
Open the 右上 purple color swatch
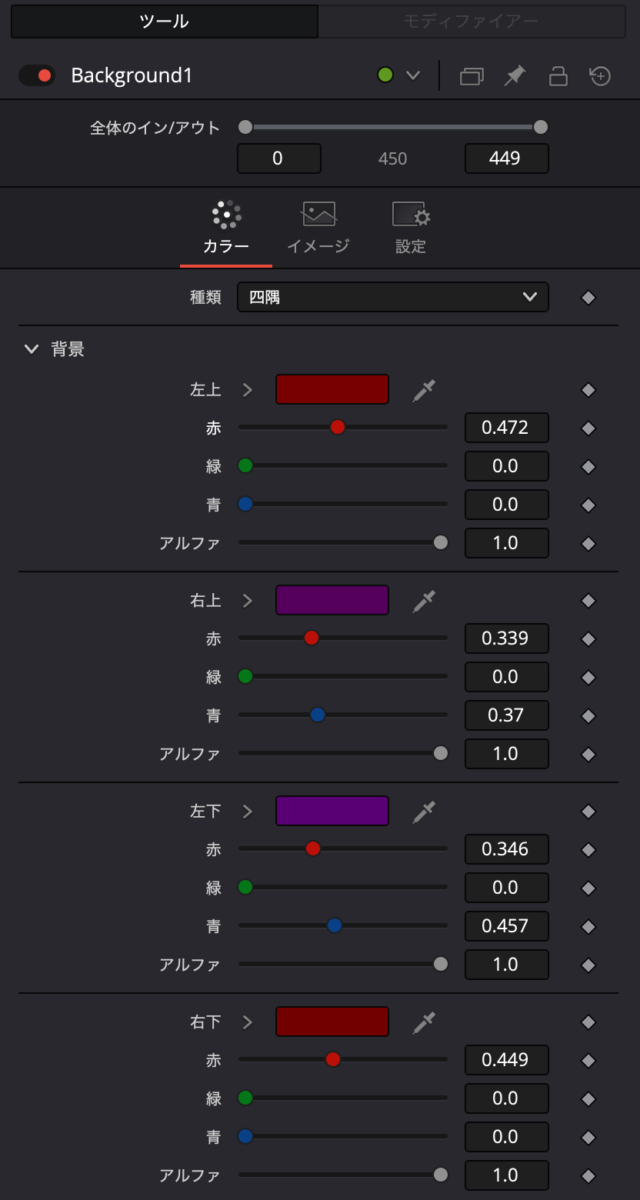click(x=332, y=600)
